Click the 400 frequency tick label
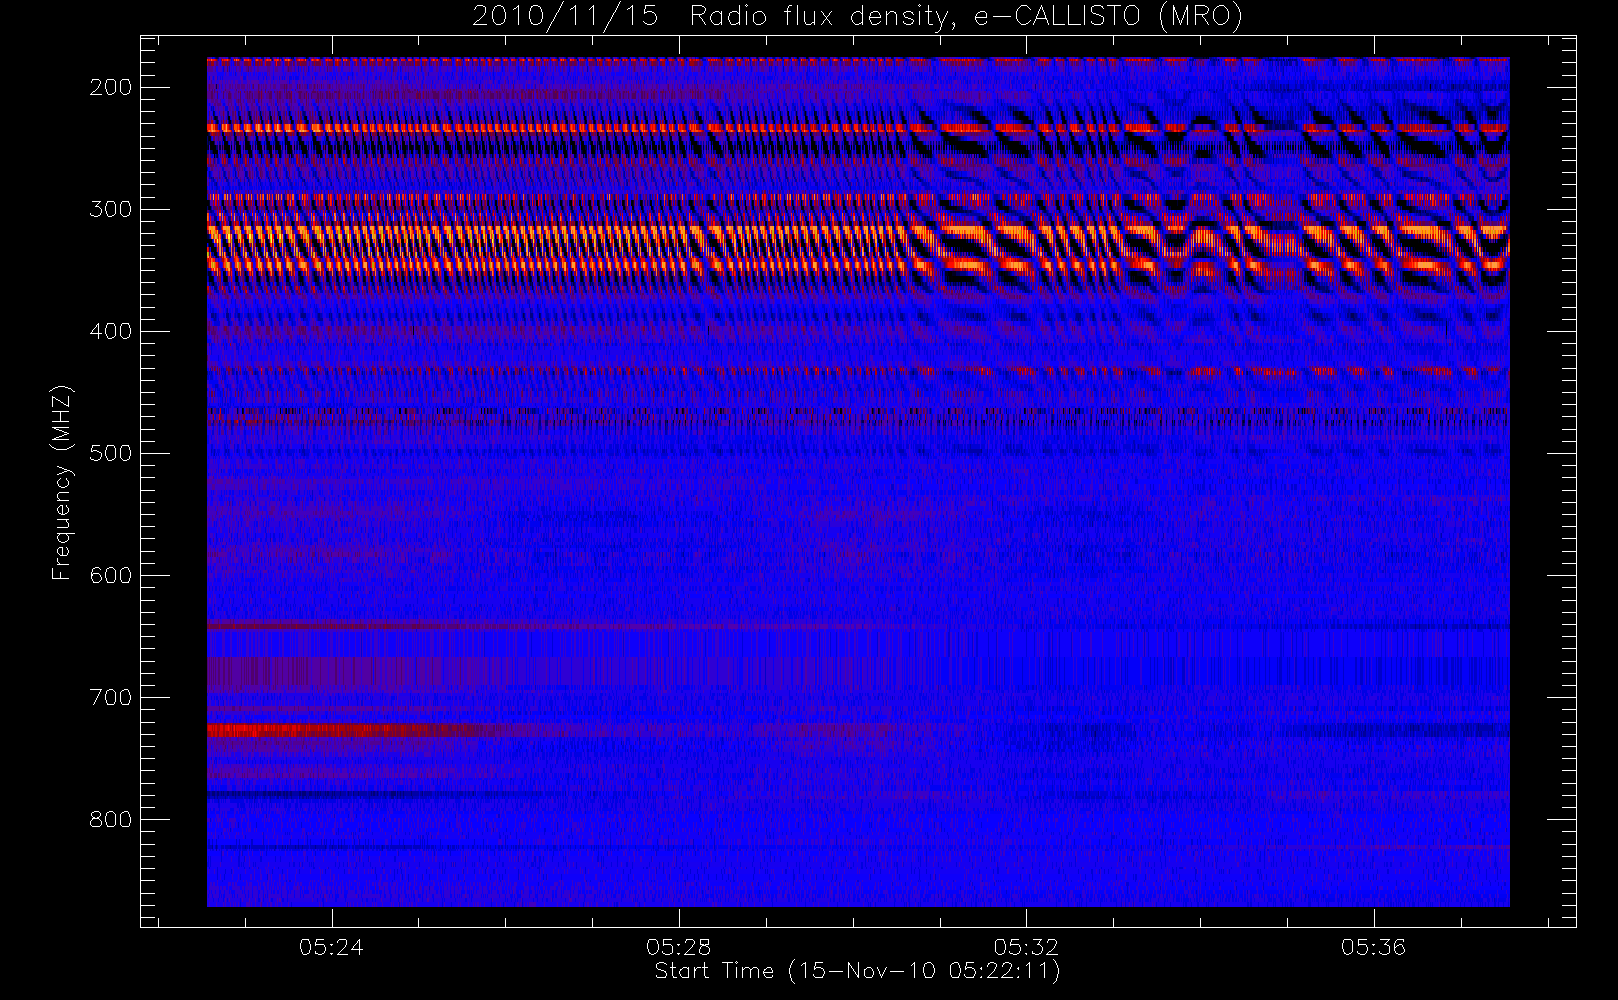 pyautogui.click(x=110, y=331)
